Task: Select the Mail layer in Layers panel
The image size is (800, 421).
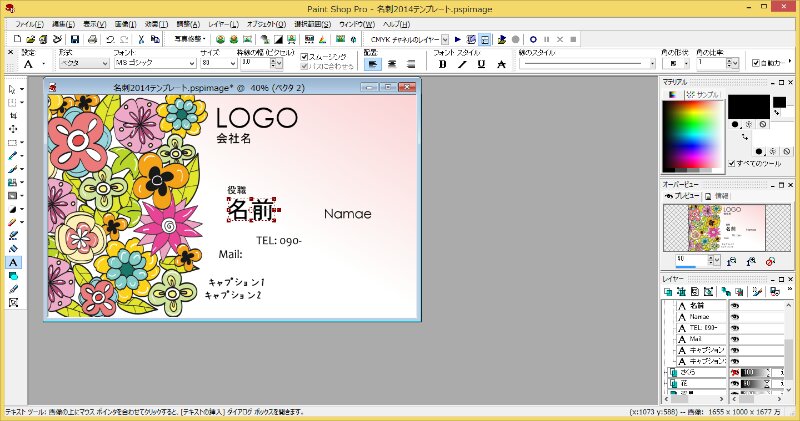Action: (x=700, y=338)
